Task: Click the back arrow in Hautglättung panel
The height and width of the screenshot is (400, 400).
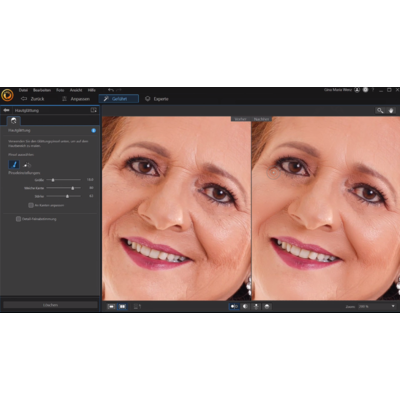Action: (x=6, y=110)
